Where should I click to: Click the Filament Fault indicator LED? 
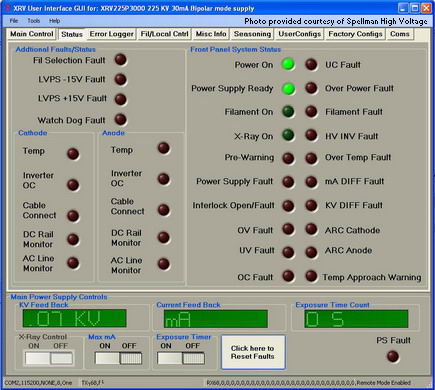pos(311,112)
